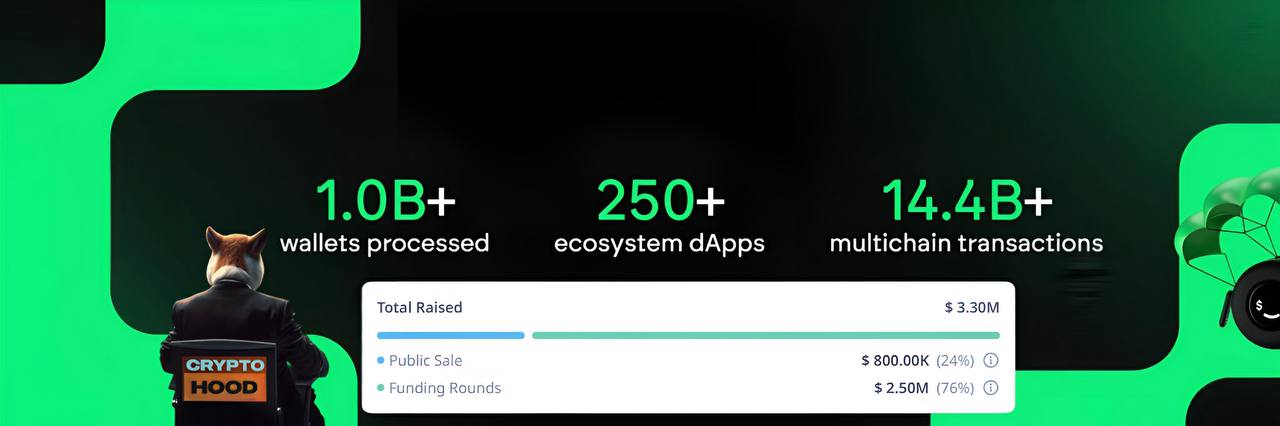The image size is (1280, 426).
Task: Click the green dot before Funding Rounds
Action: tap(381, 388)
